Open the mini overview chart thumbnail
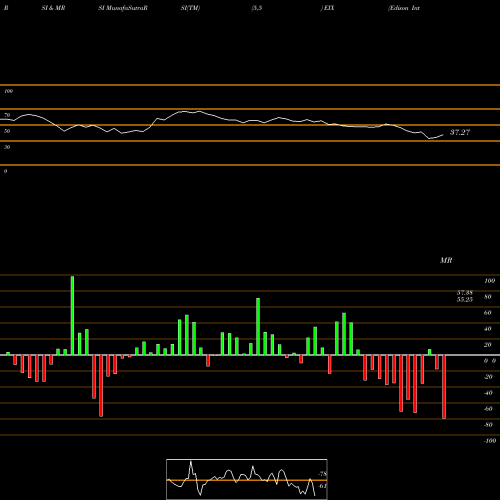 (247, 479)
